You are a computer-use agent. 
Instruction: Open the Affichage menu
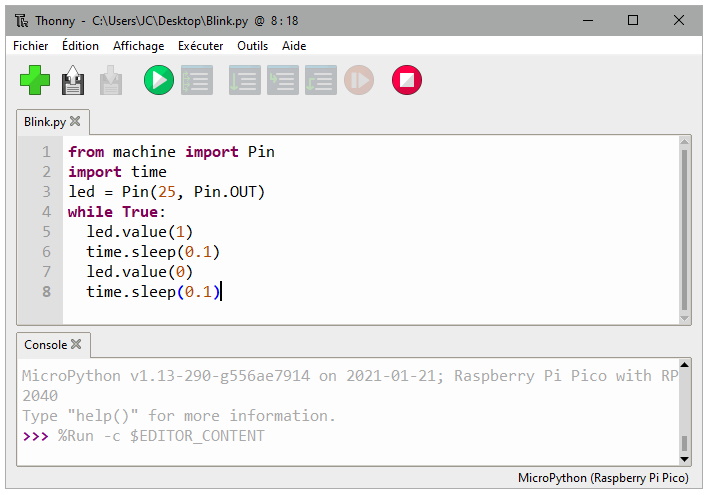click(138, 46)
